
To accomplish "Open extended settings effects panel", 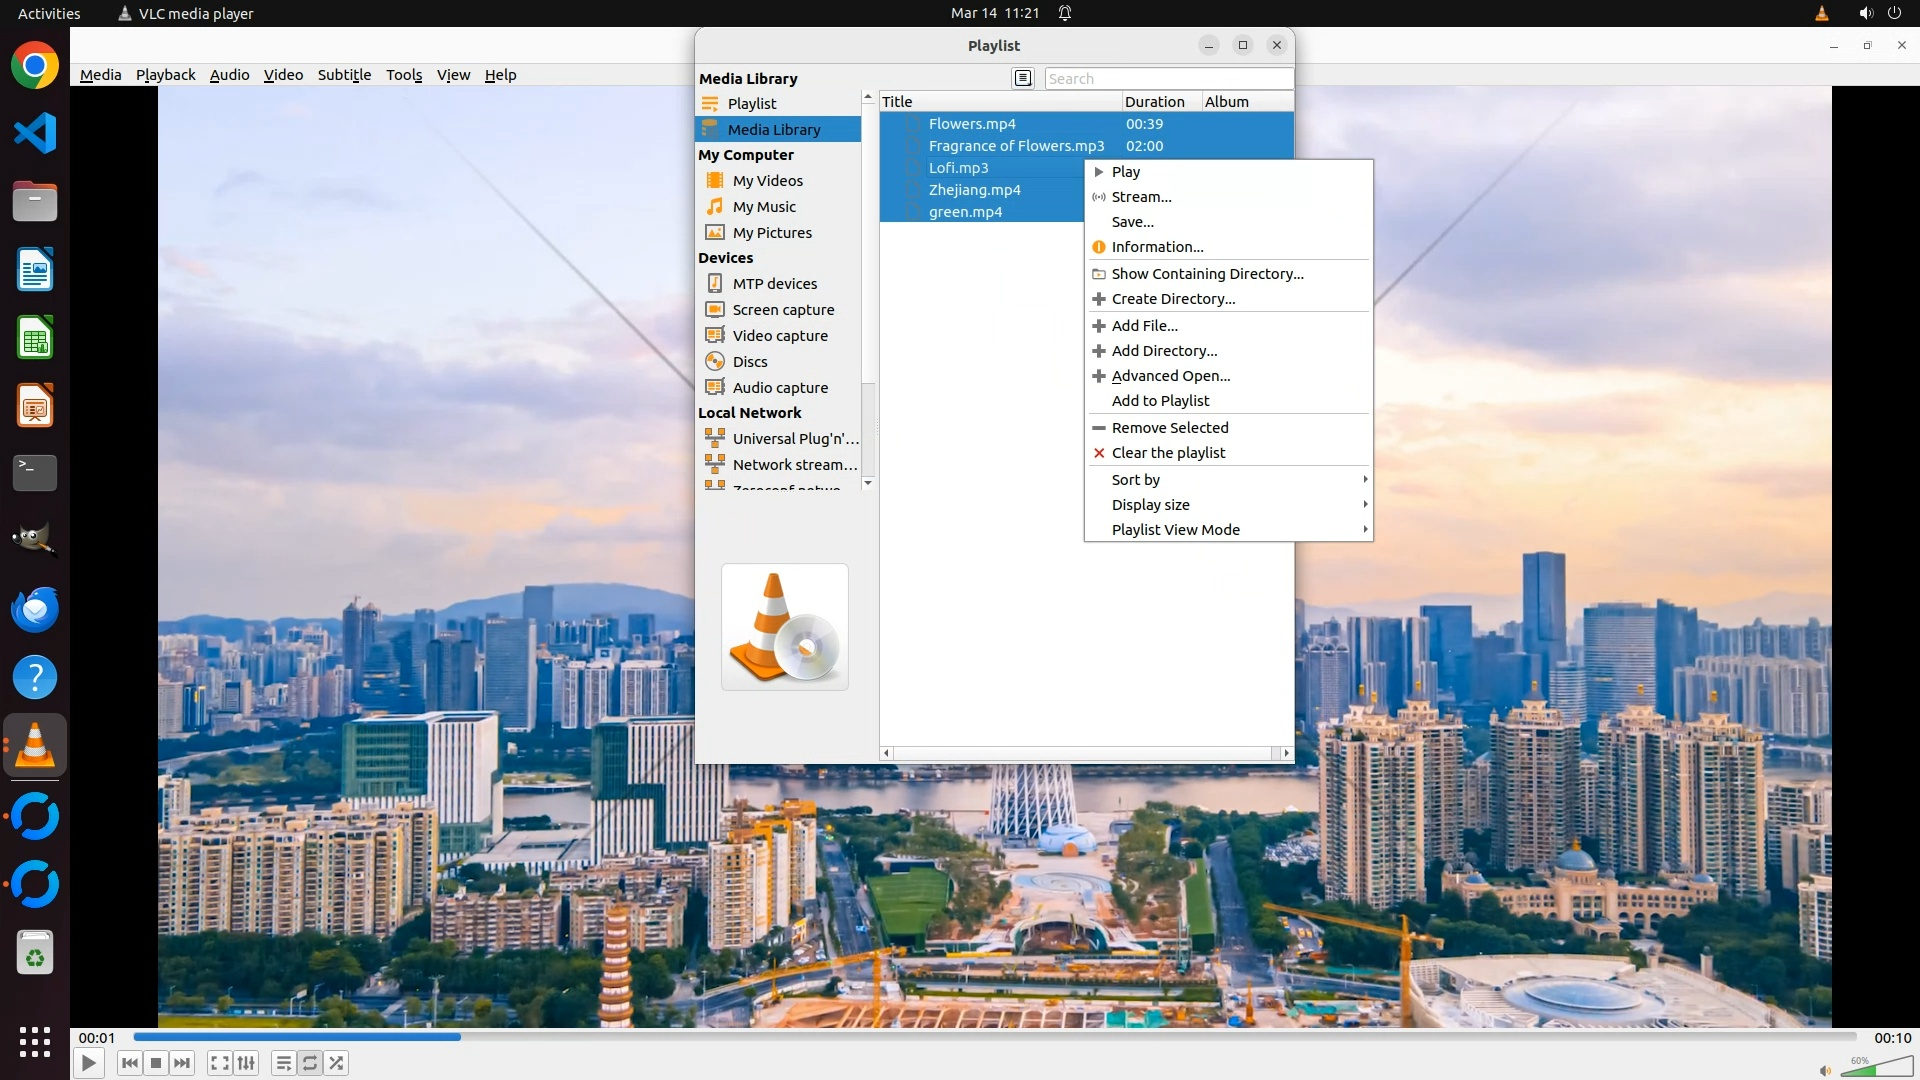I will (x=246, y=1063).
